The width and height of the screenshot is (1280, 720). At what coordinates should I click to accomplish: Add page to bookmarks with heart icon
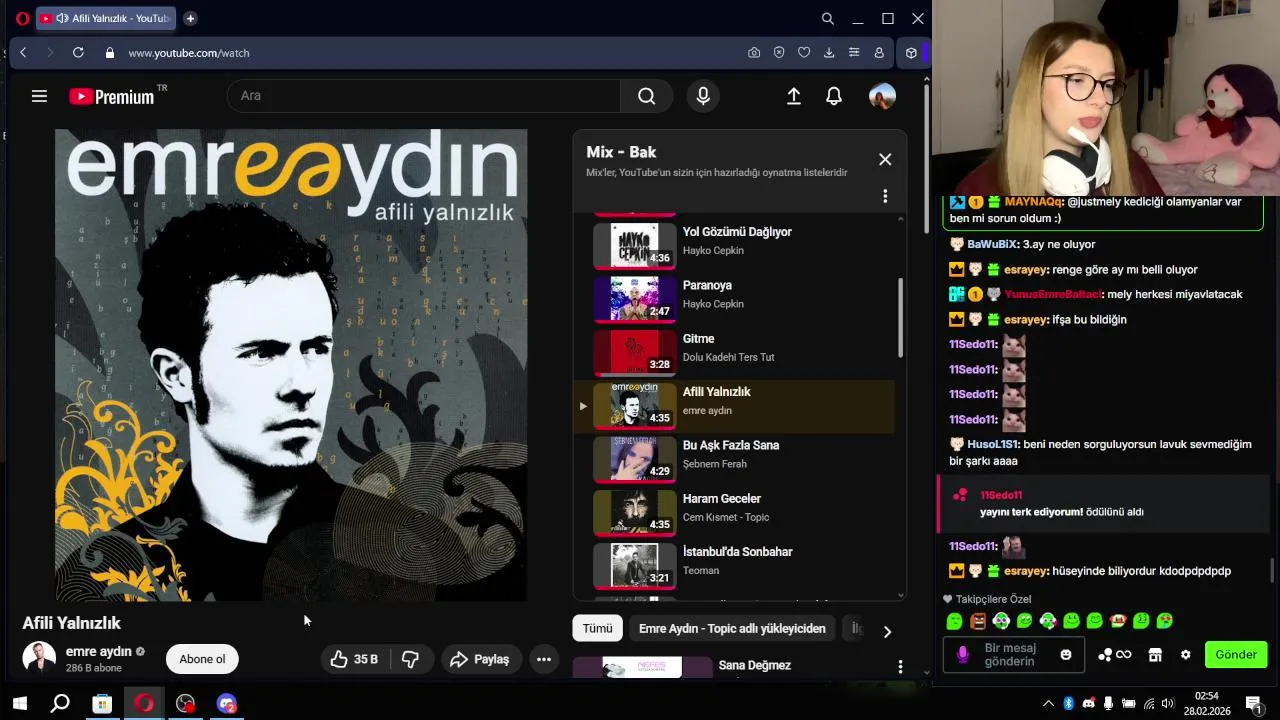click(x=804, y=53)
